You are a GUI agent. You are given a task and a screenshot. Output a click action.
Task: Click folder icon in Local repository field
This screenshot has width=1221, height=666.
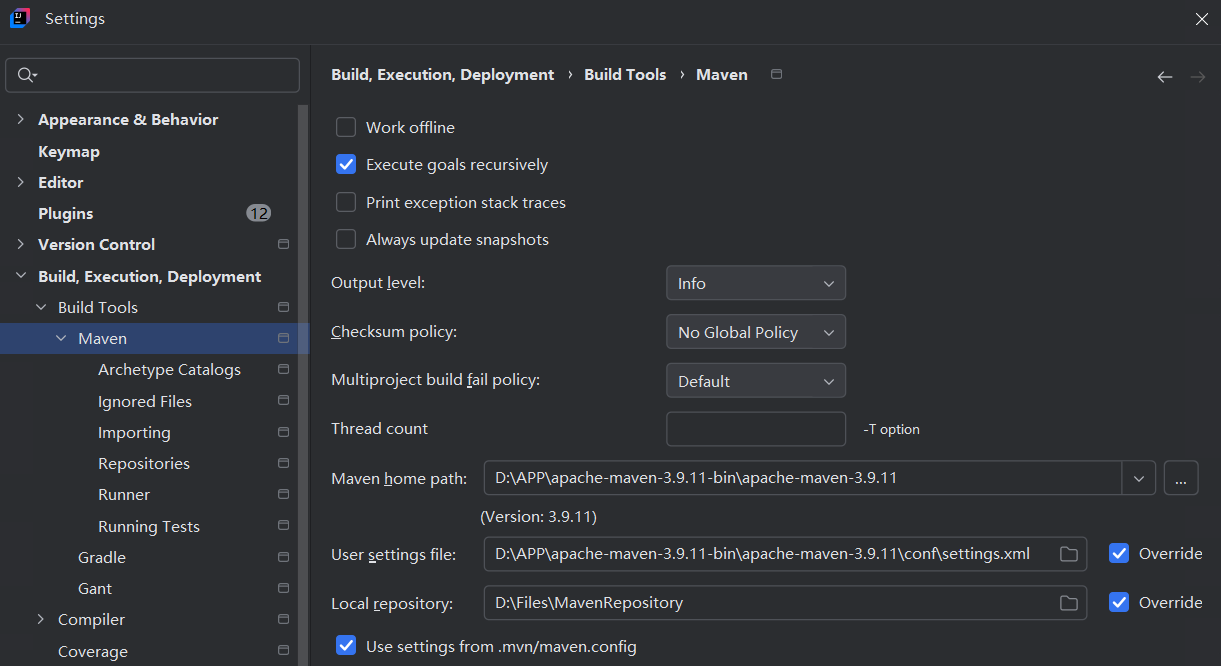[1069, 603]
